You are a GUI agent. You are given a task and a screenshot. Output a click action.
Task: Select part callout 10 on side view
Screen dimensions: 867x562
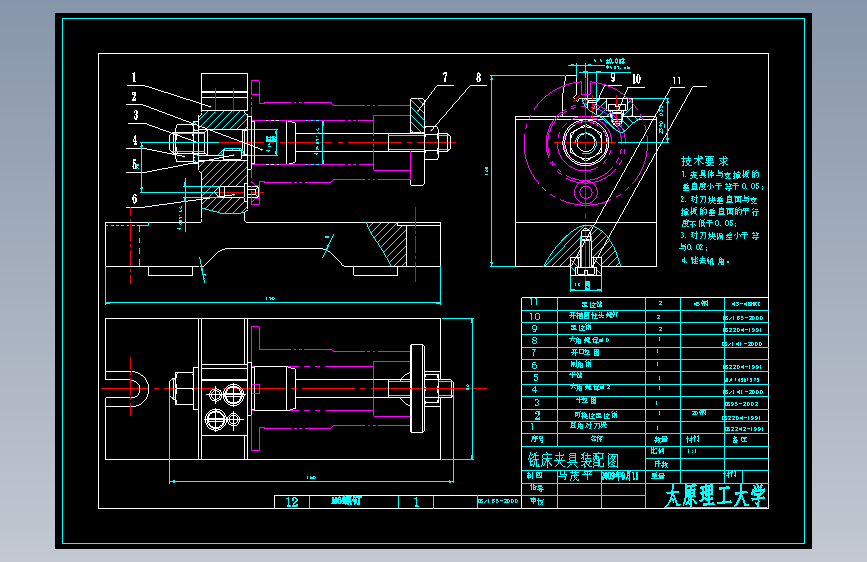(636, 79)
